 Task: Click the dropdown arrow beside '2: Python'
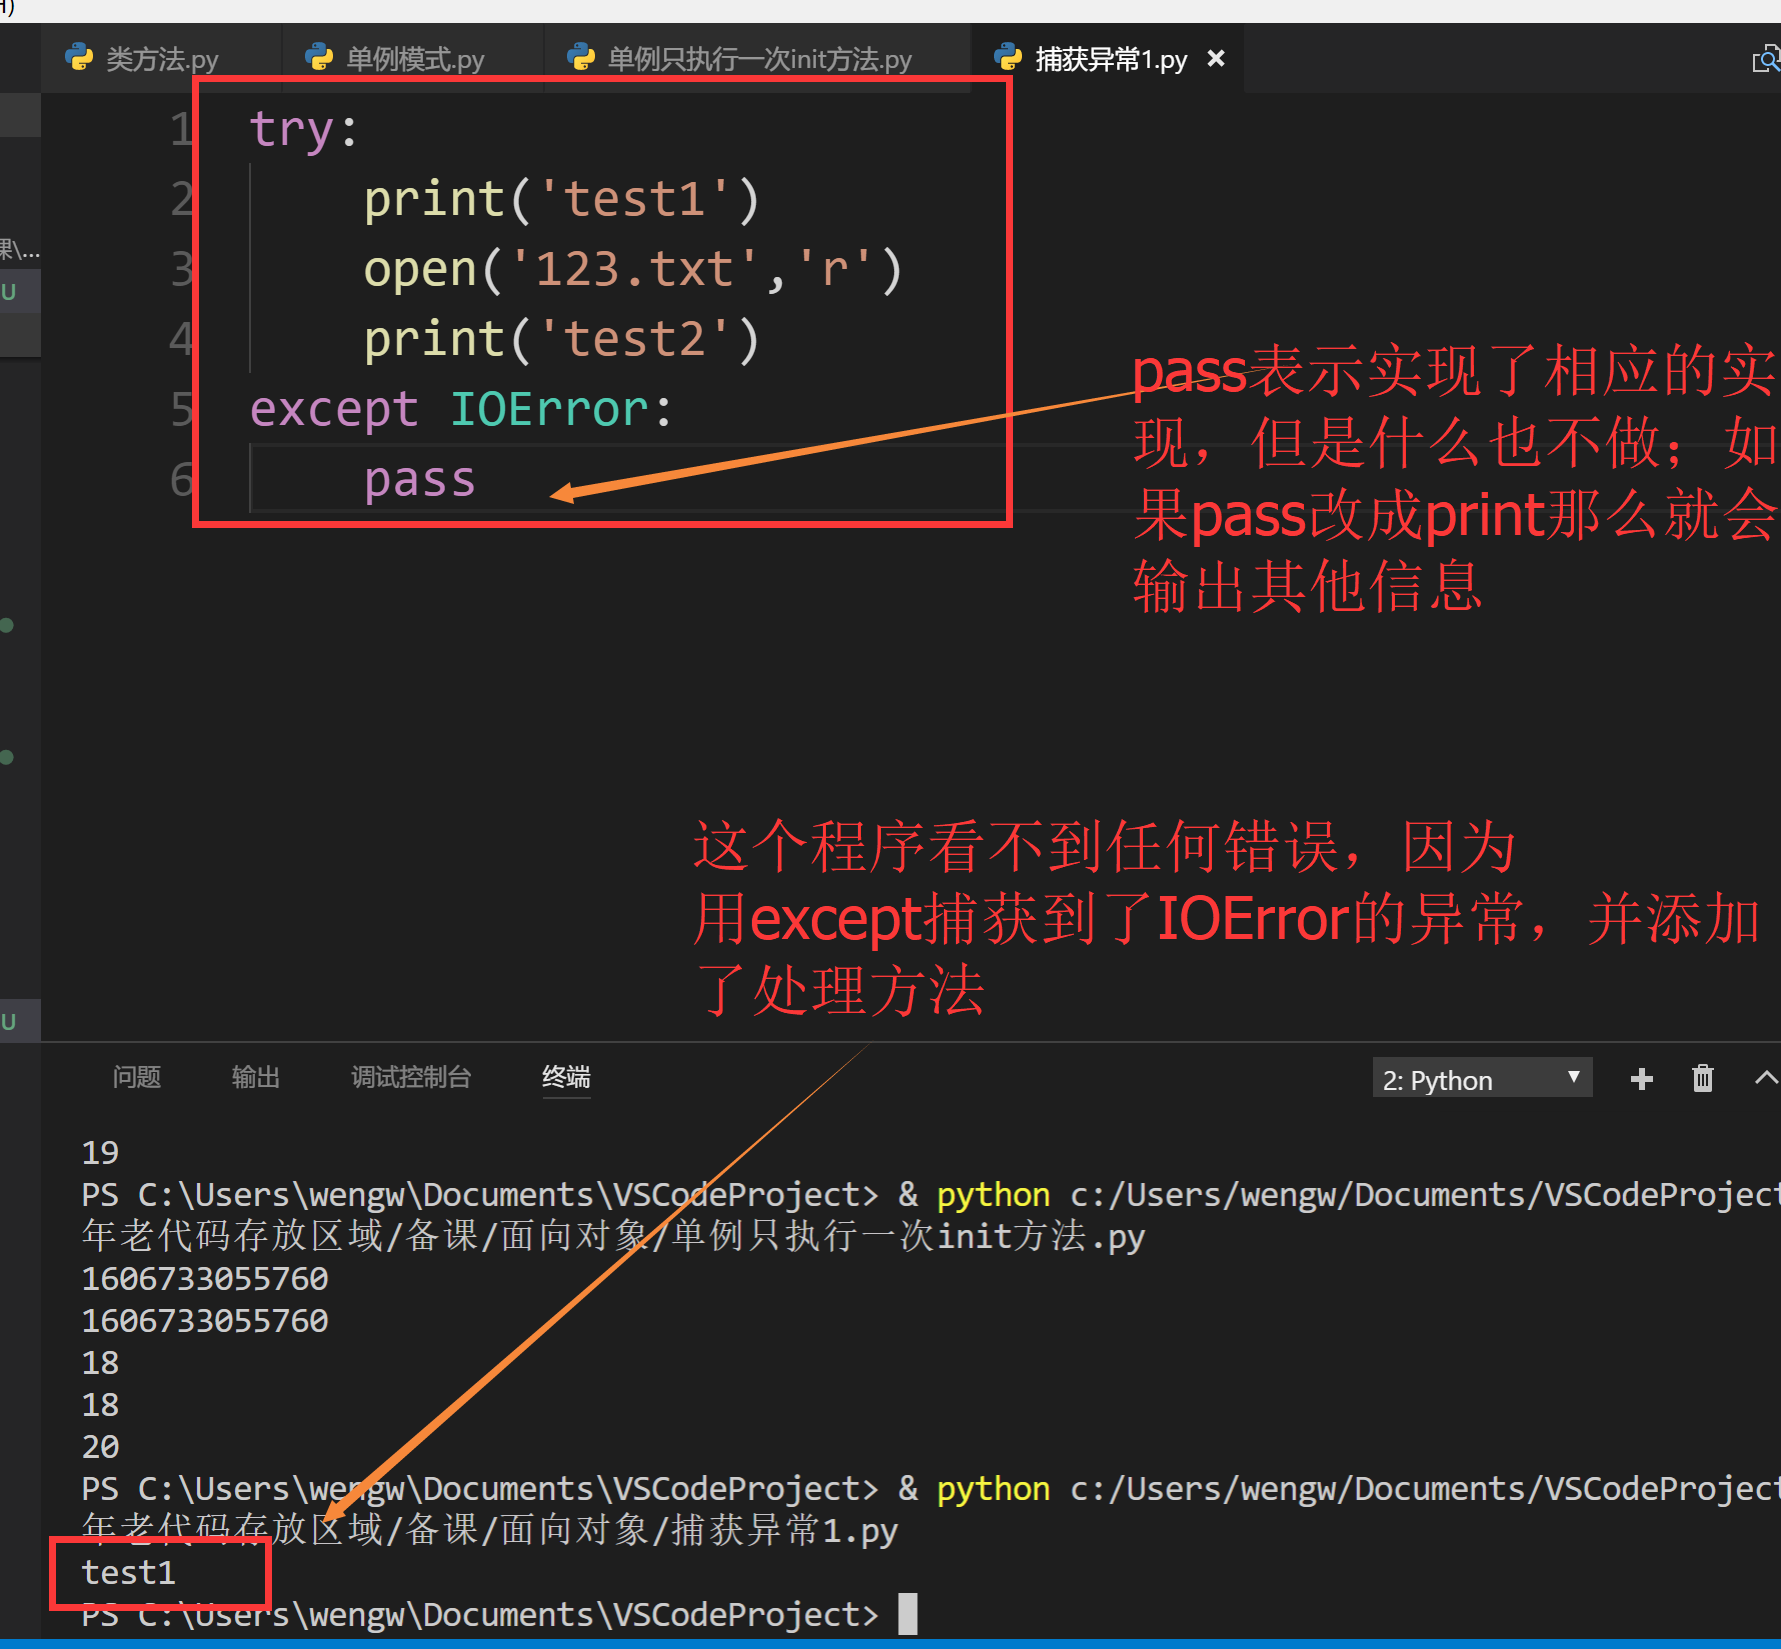(1573, 1079)
